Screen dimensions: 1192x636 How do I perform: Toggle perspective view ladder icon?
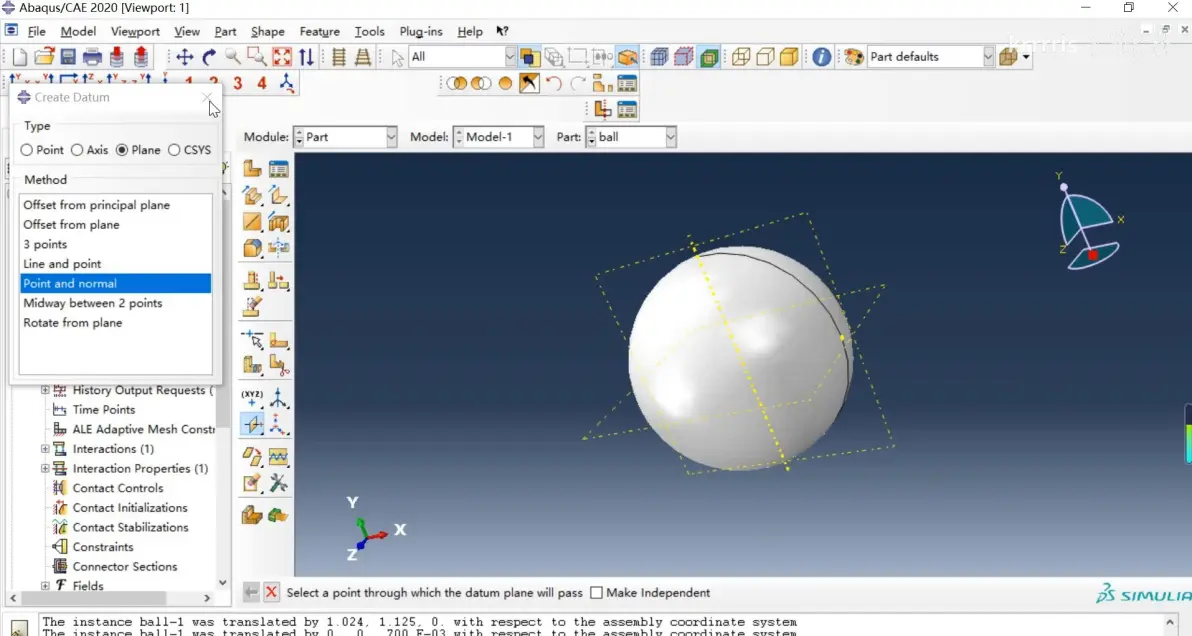[x=363, y=57]
